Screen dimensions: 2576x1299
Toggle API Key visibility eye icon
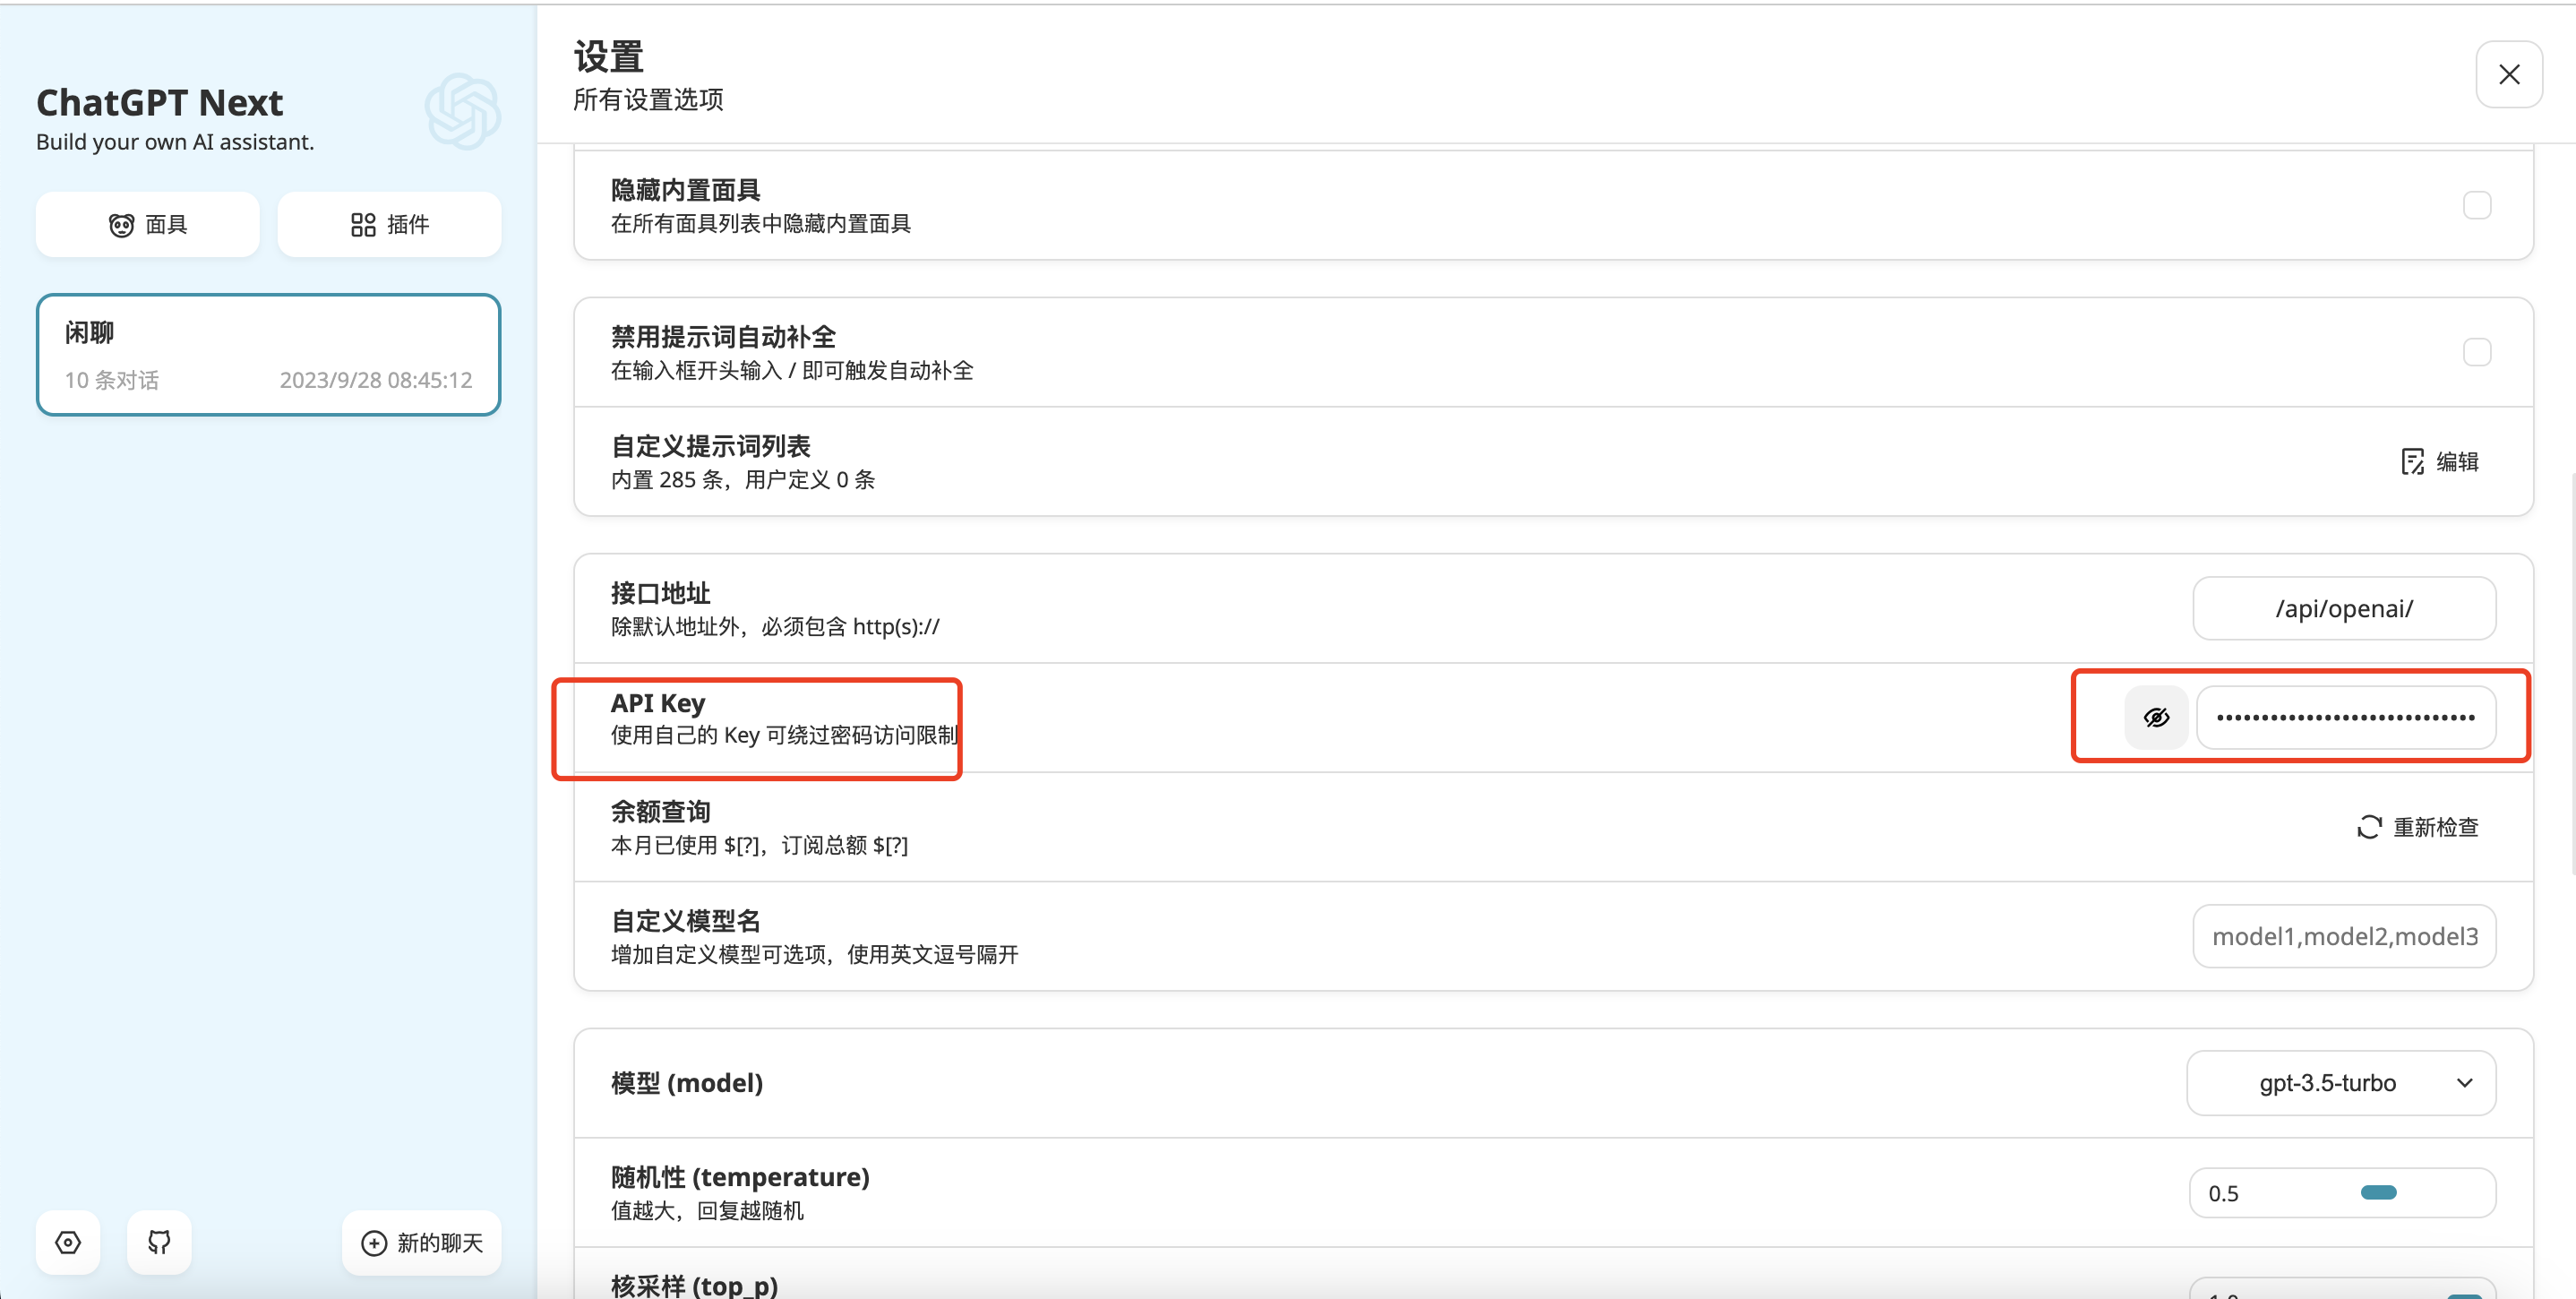(2157, 717)
